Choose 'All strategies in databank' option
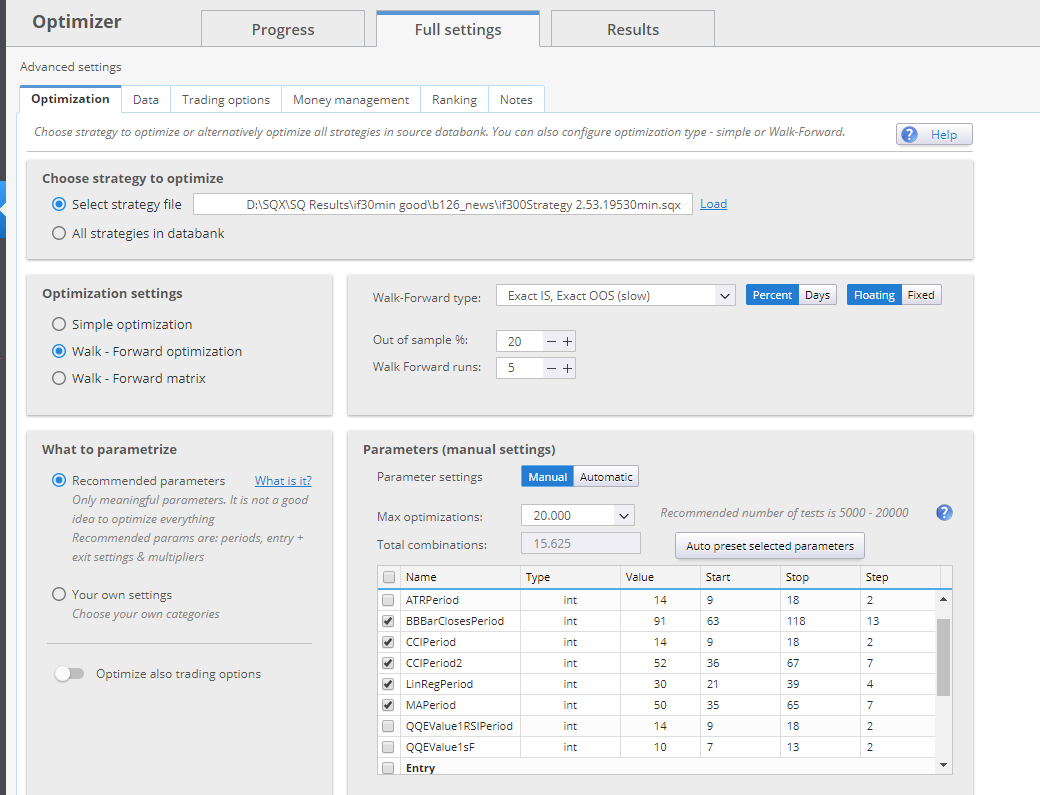The image size is (1040, 795). [x=59, y=233]
